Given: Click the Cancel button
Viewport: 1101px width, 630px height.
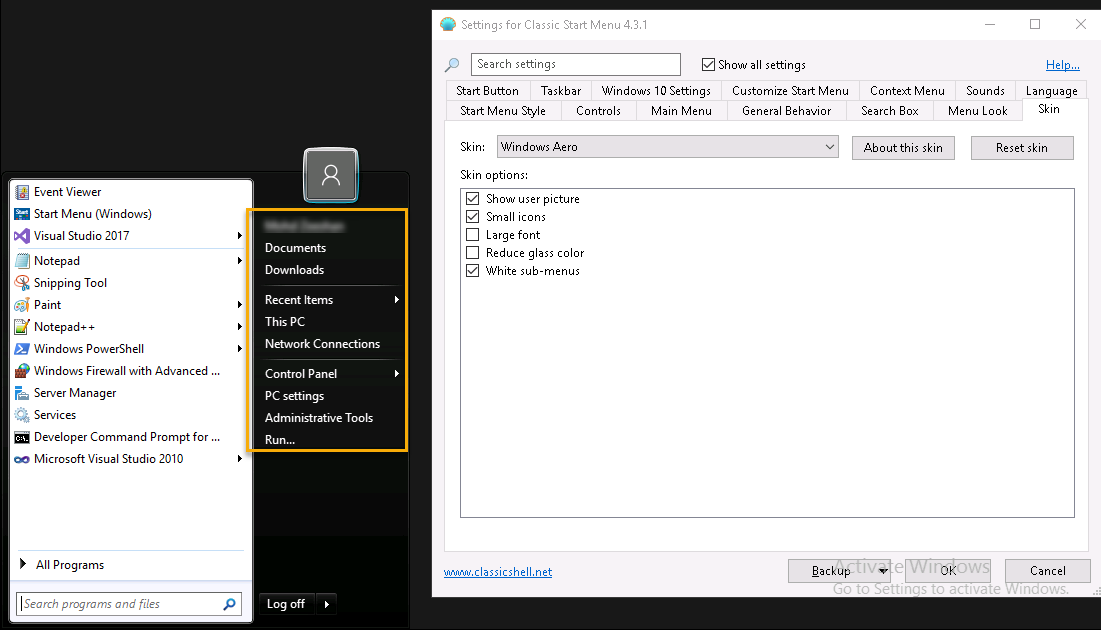Looking at the screenshot, I should [x=1048, y=571].
